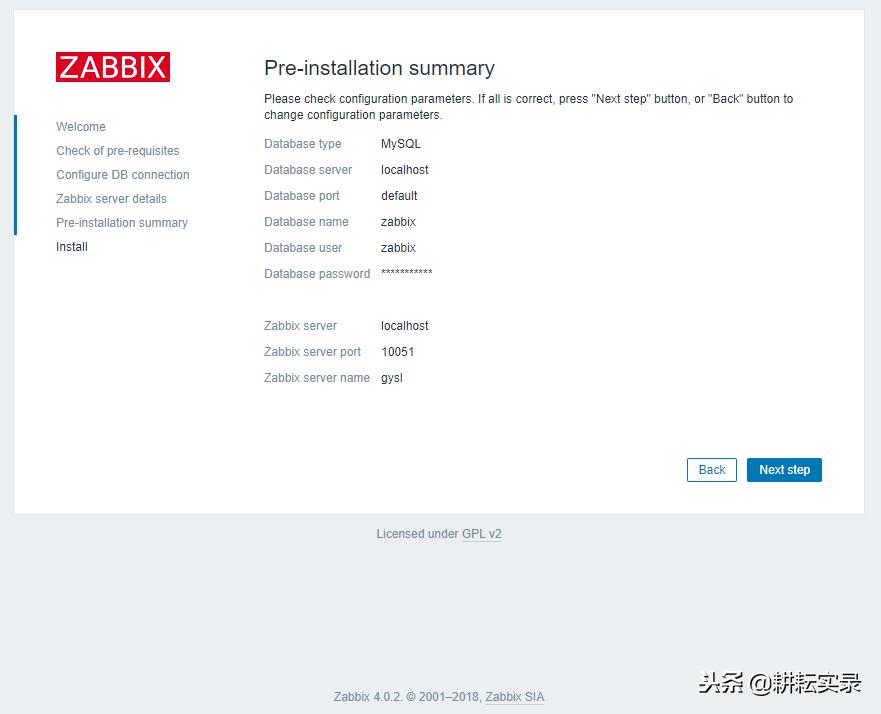The width and height of the screenshot is (881, 714).
Task: Visit the Zabbix SIA link
Action: 514,697
